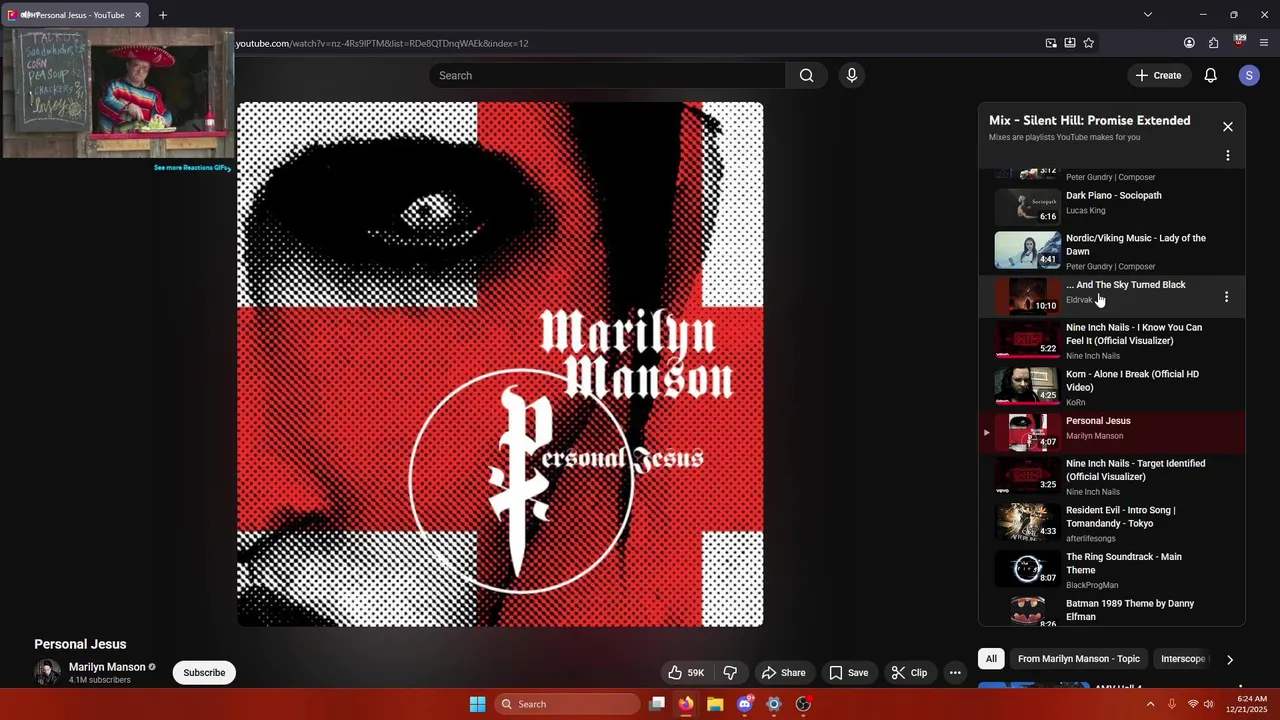
Task: Play '... And The Sky Turned Black'
Action: (x=1111, y=297)
